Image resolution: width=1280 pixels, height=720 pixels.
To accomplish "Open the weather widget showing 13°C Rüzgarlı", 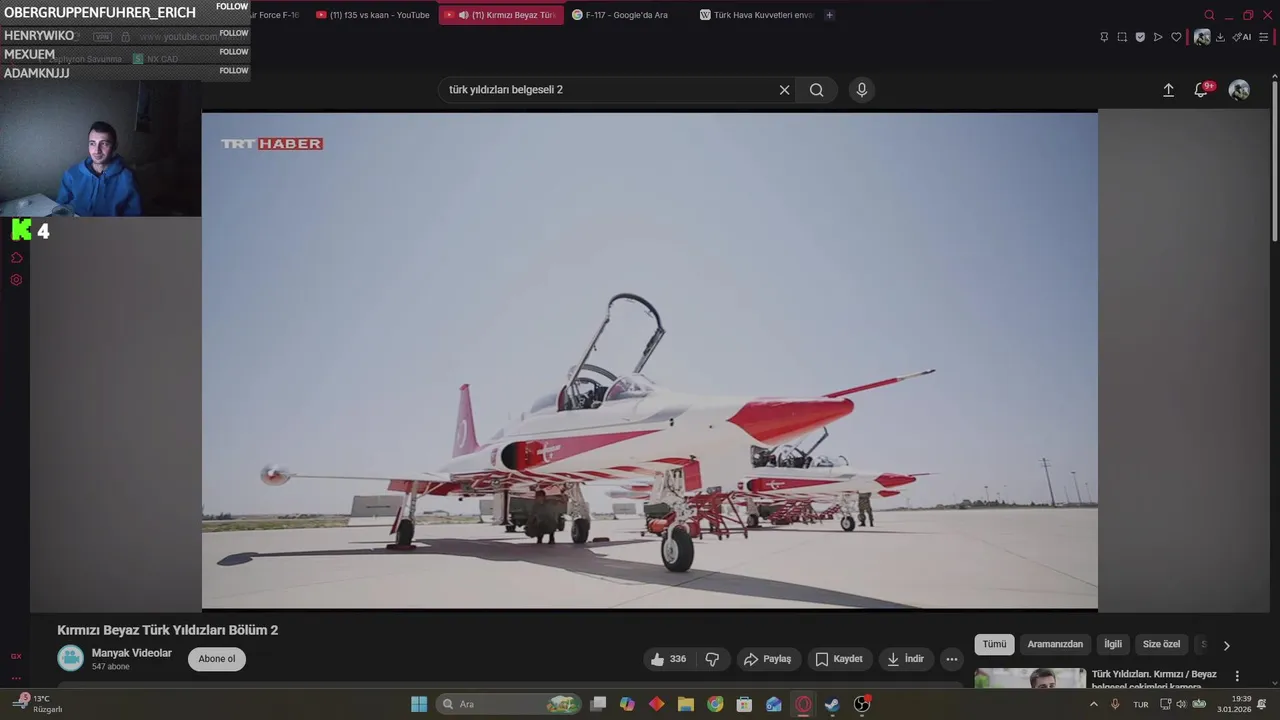I will click(38, 704).
